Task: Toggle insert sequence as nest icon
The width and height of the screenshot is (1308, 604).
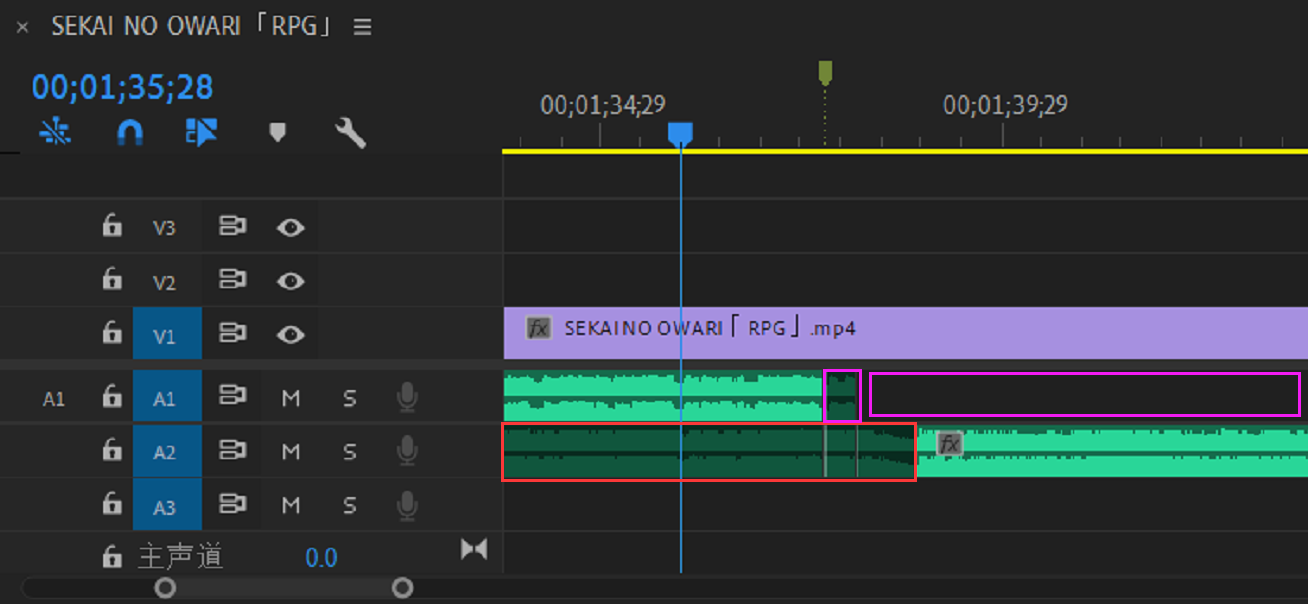Action: pos(55,132)
